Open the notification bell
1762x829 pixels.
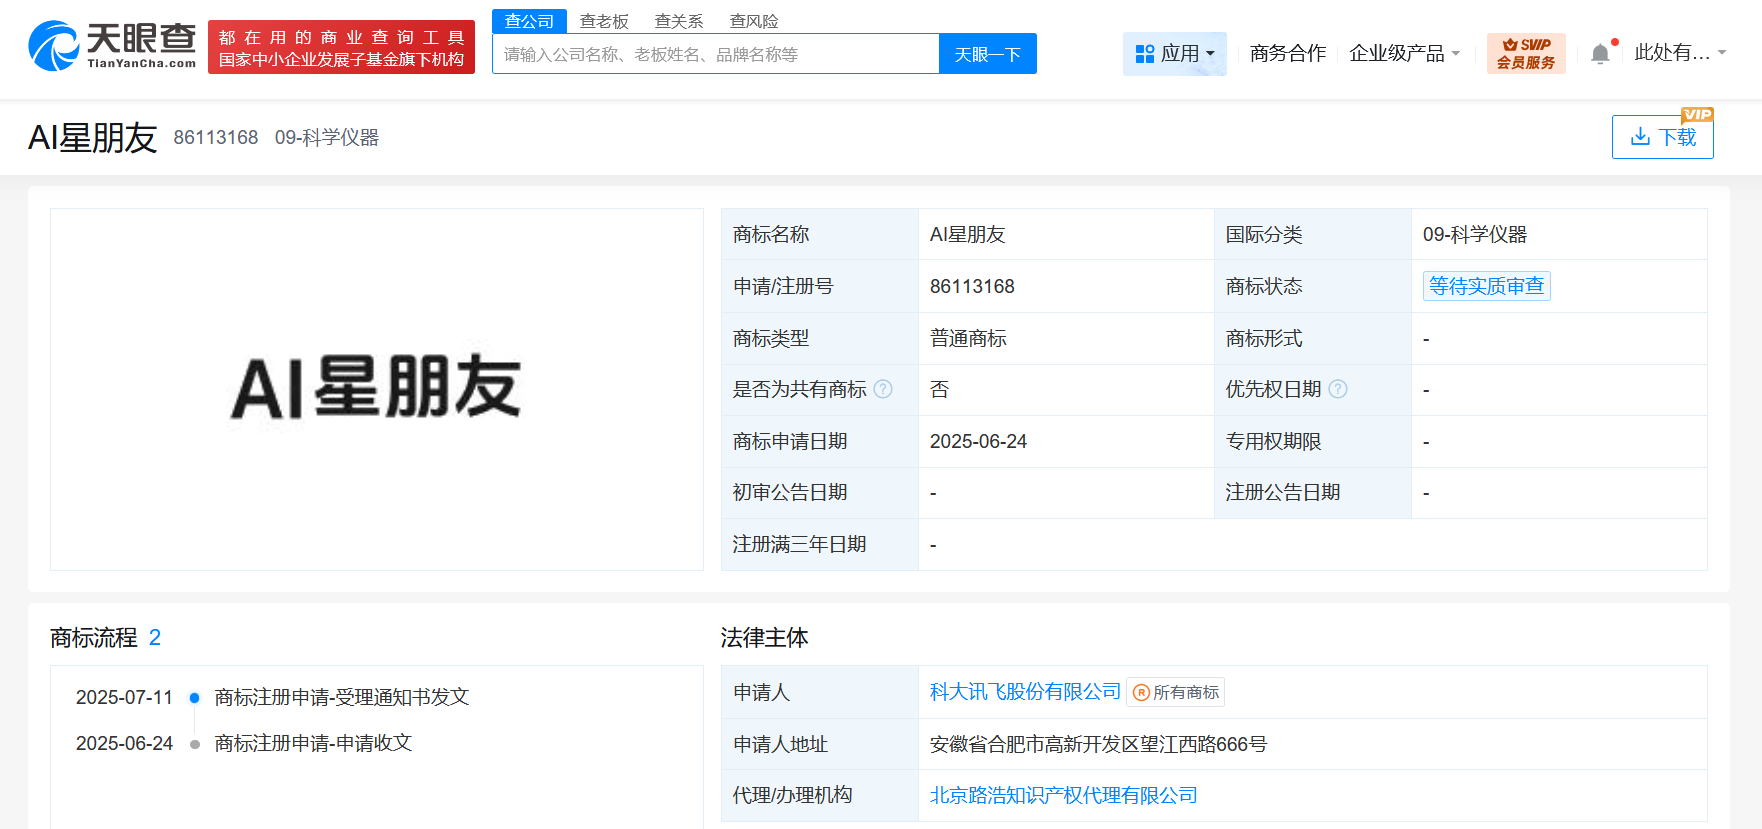coord(1600,54)
